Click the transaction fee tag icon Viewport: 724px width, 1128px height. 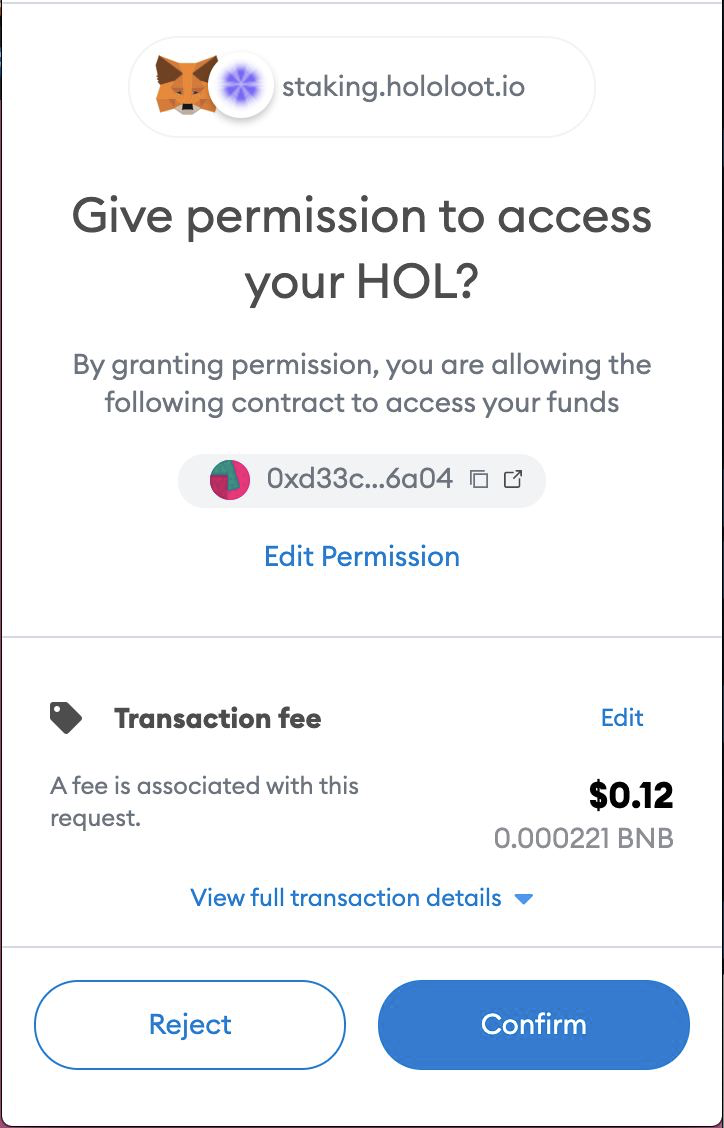coord(66,717)
